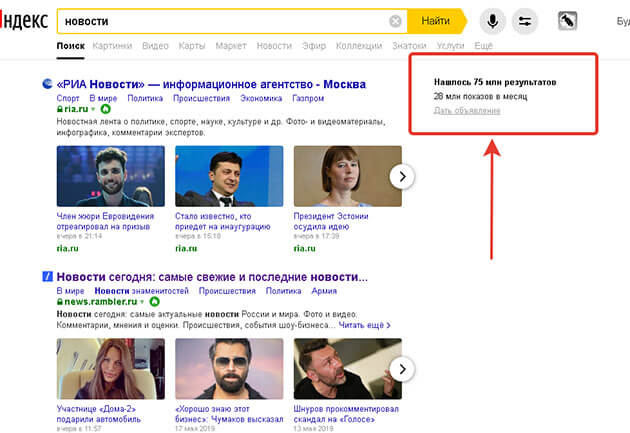
Task: Open the 'Карты' tab
Action: pyautogui.click(x=192, y=46)
